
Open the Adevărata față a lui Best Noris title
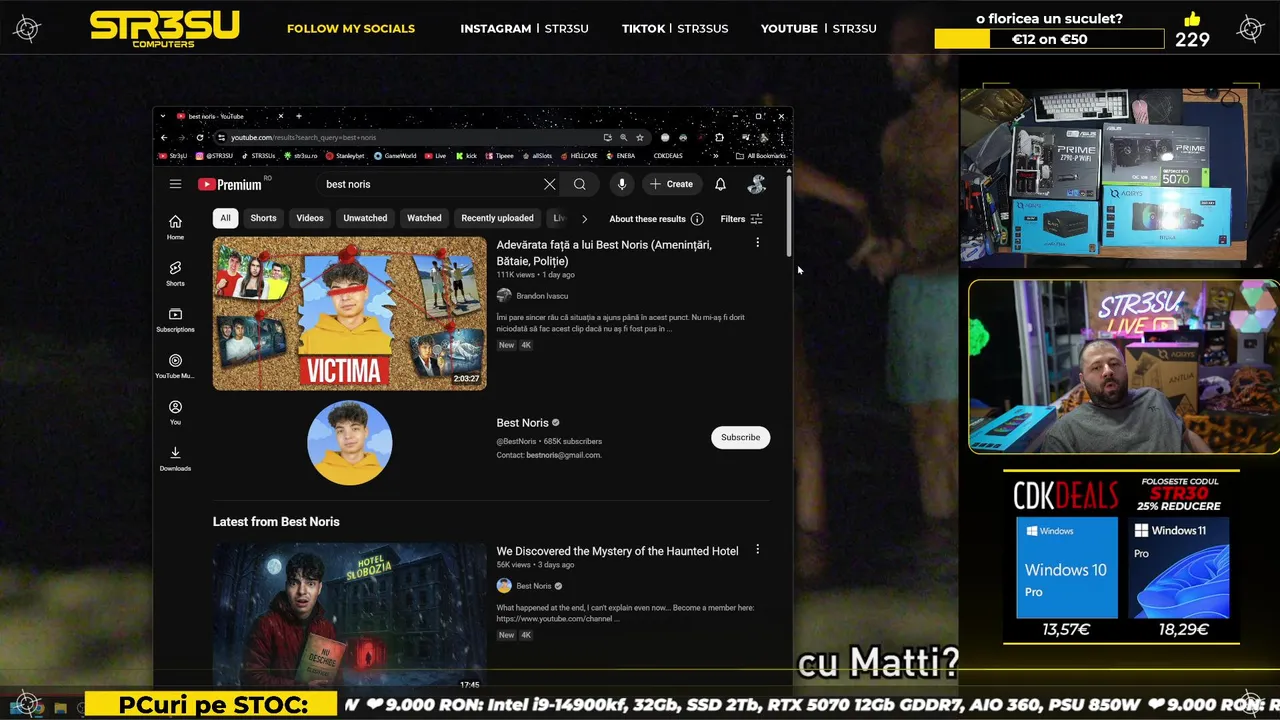(604, 253)
